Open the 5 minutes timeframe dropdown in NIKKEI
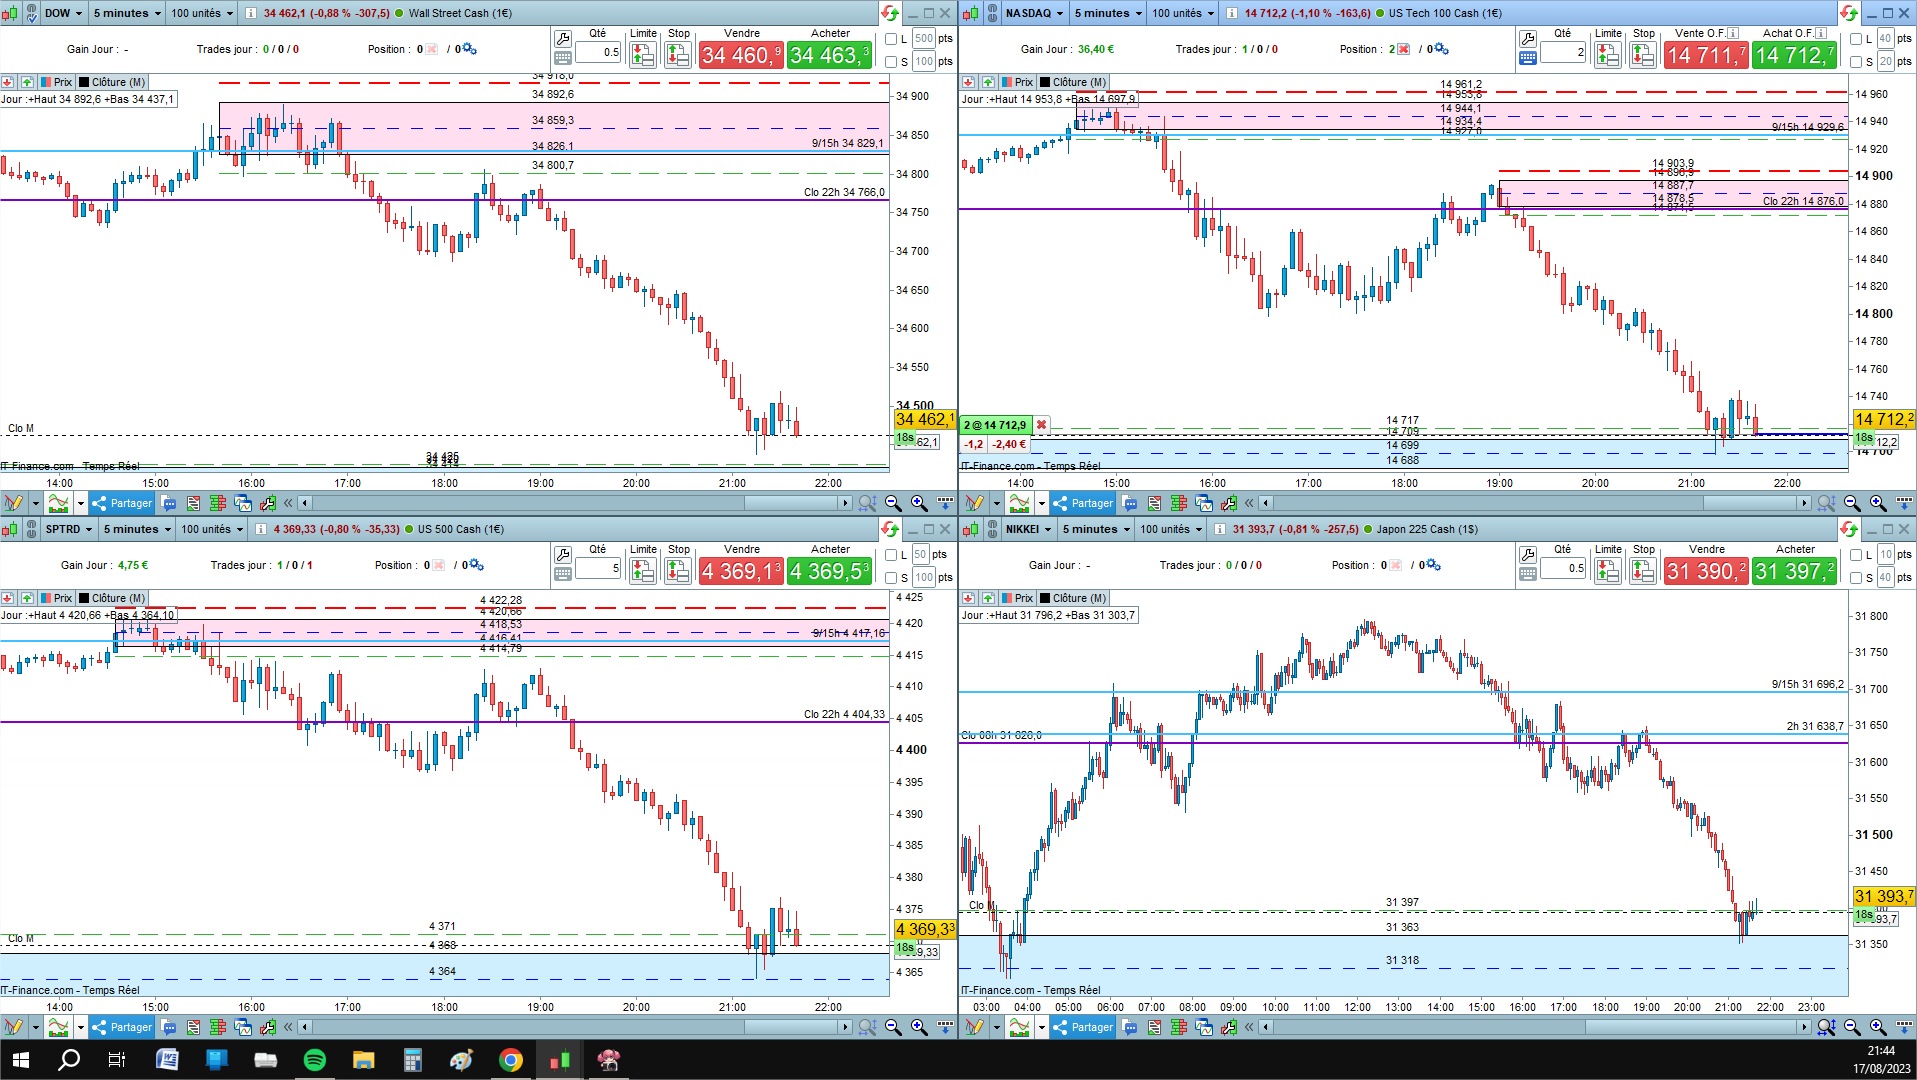The image size is (1917, 1080). (1095, 529)
